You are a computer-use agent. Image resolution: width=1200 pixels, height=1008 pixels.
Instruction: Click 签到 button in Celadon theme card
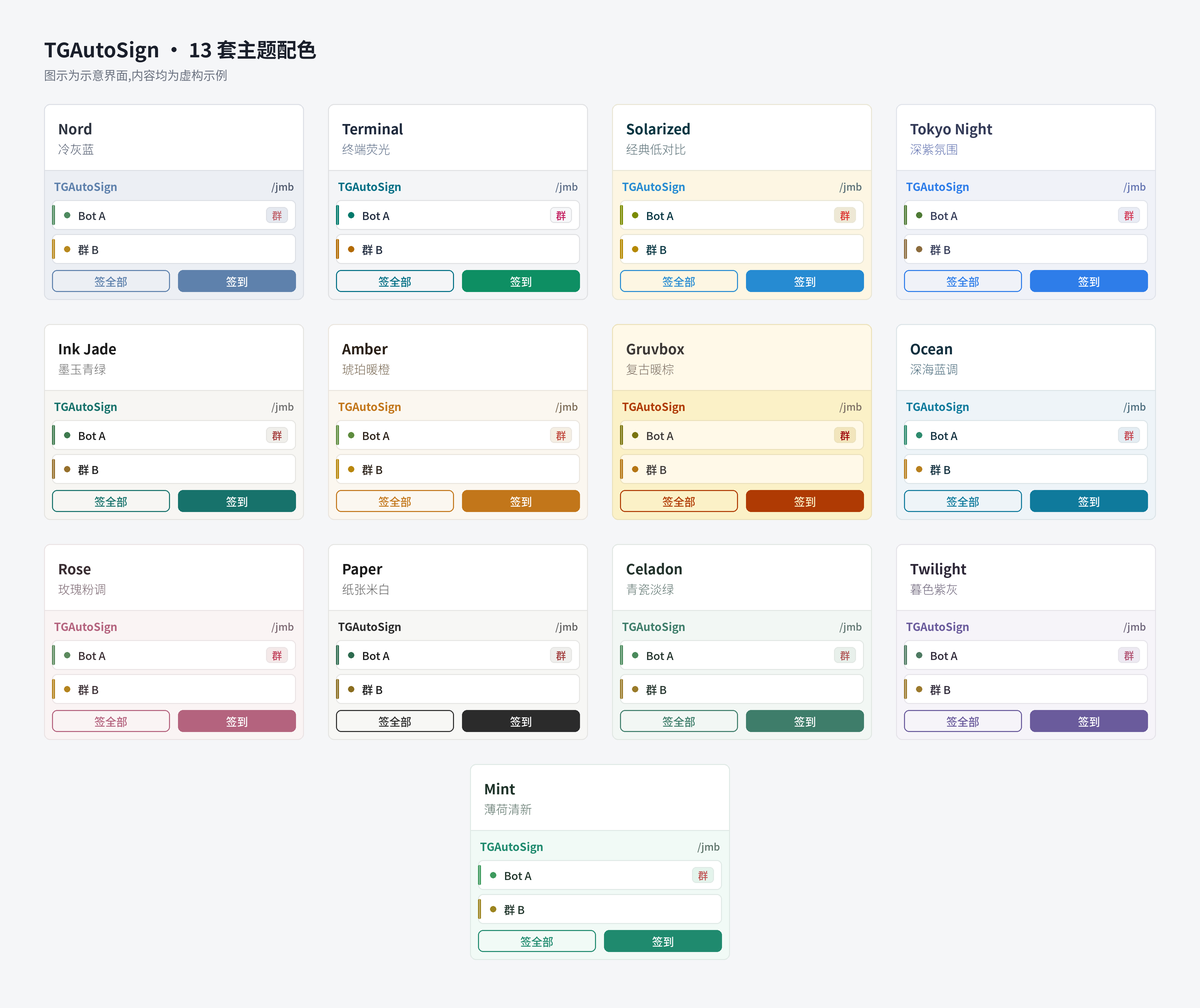tap(805, 721)
